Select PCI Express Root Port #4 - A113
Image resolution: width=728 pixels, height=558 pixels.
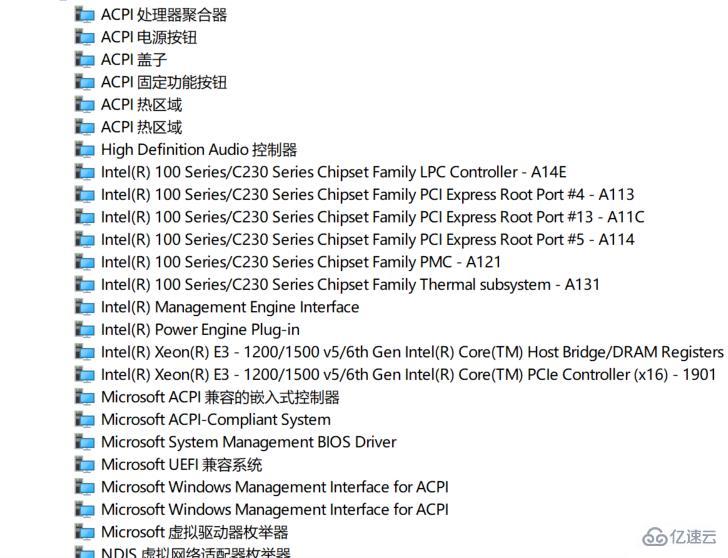[367, 195]
